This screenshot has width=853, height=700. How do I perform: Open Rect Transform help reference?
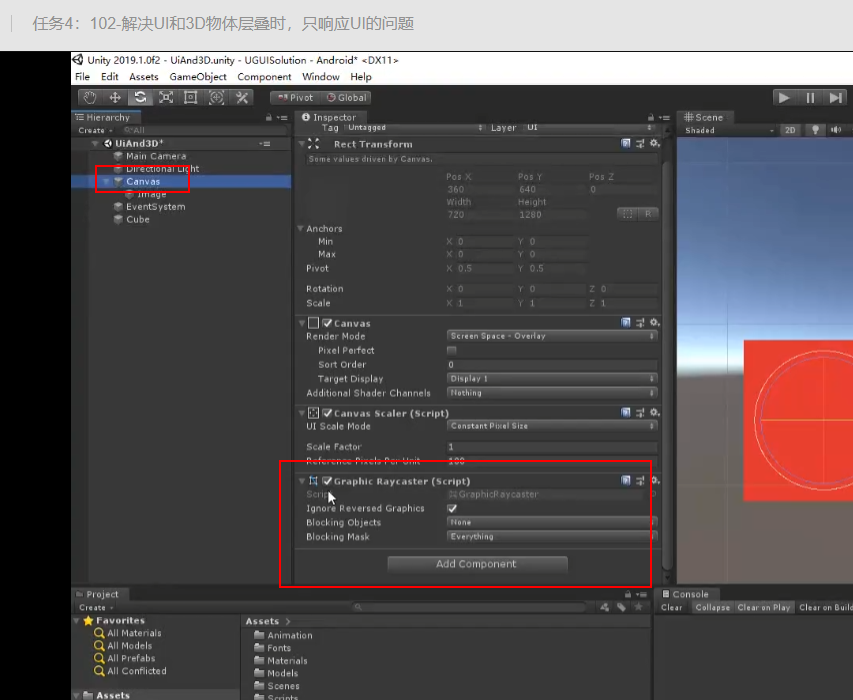[626, 144]
